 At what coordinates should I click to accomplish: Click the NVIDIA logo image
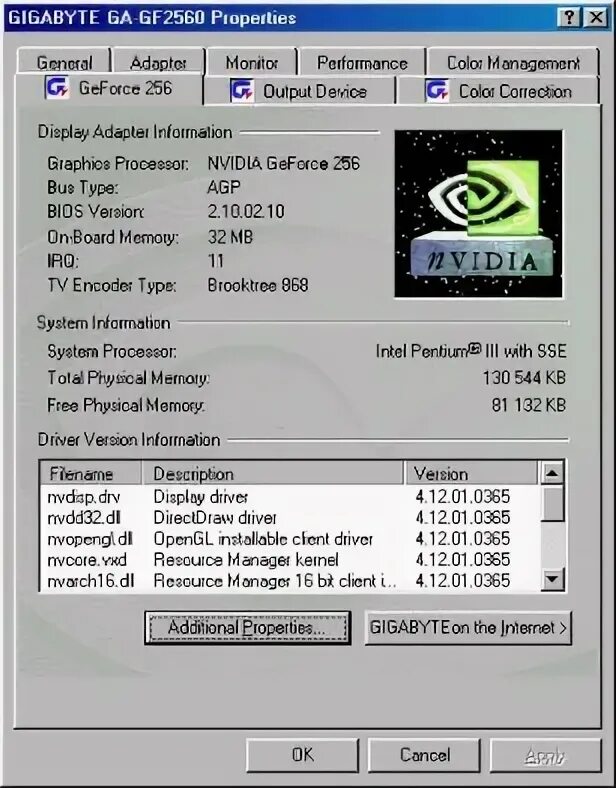pyautogui.click(x=478, y=214)
